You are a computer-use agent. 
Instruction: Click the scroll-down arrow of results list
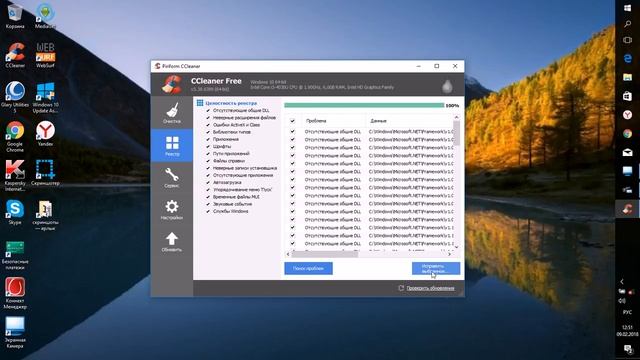457,247
